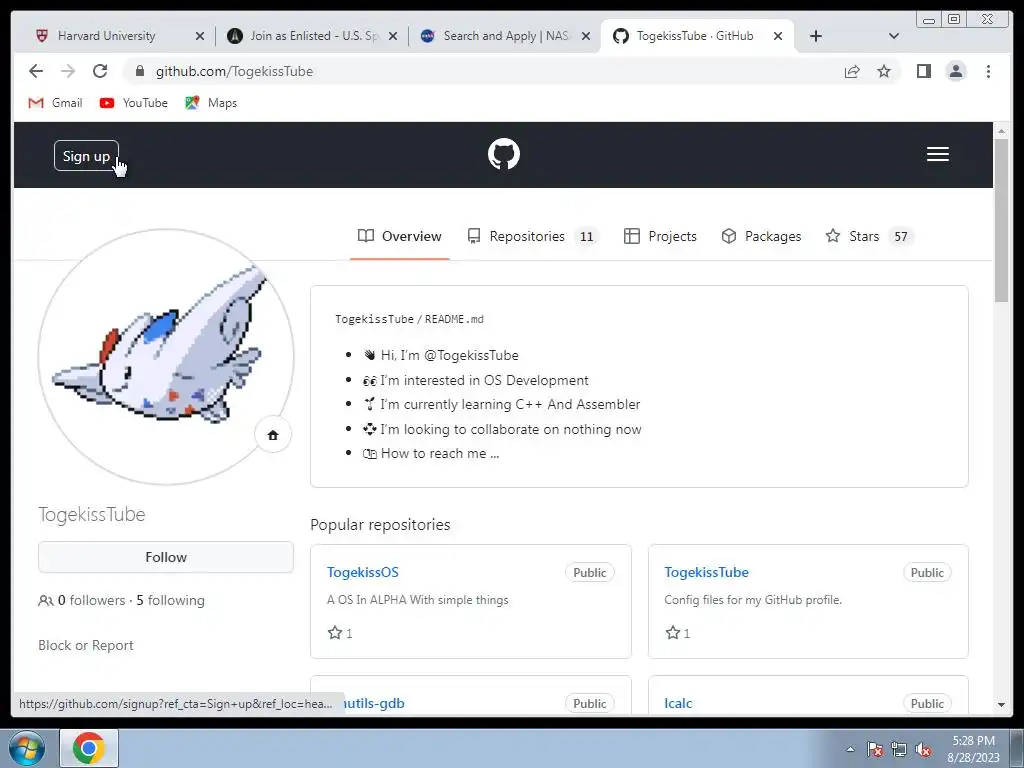Toggle the Chrome side panel icon
1024x768 pixels.
(x=923, y=71)
